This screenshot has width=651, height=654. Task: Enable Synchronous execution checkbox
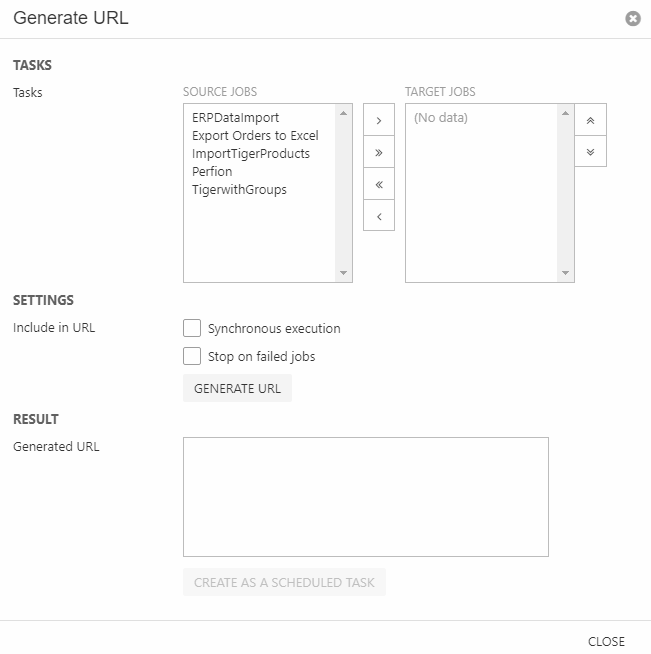pos(193,328)
